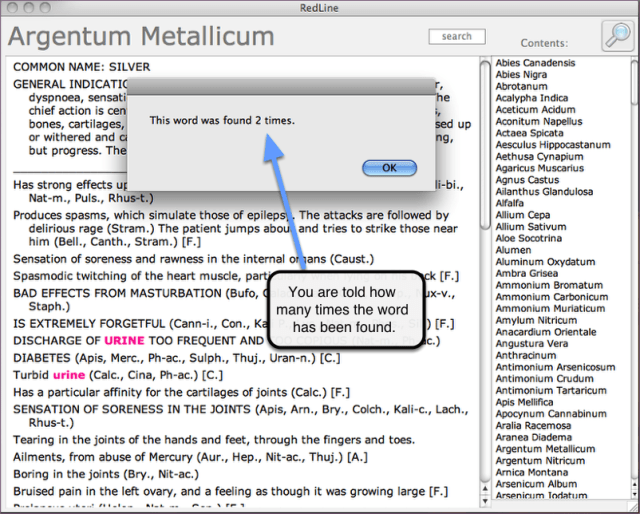Screen dimensions: 640x514
Task: Click the magnifying glass search icon
Action: (x=618, y=36)
